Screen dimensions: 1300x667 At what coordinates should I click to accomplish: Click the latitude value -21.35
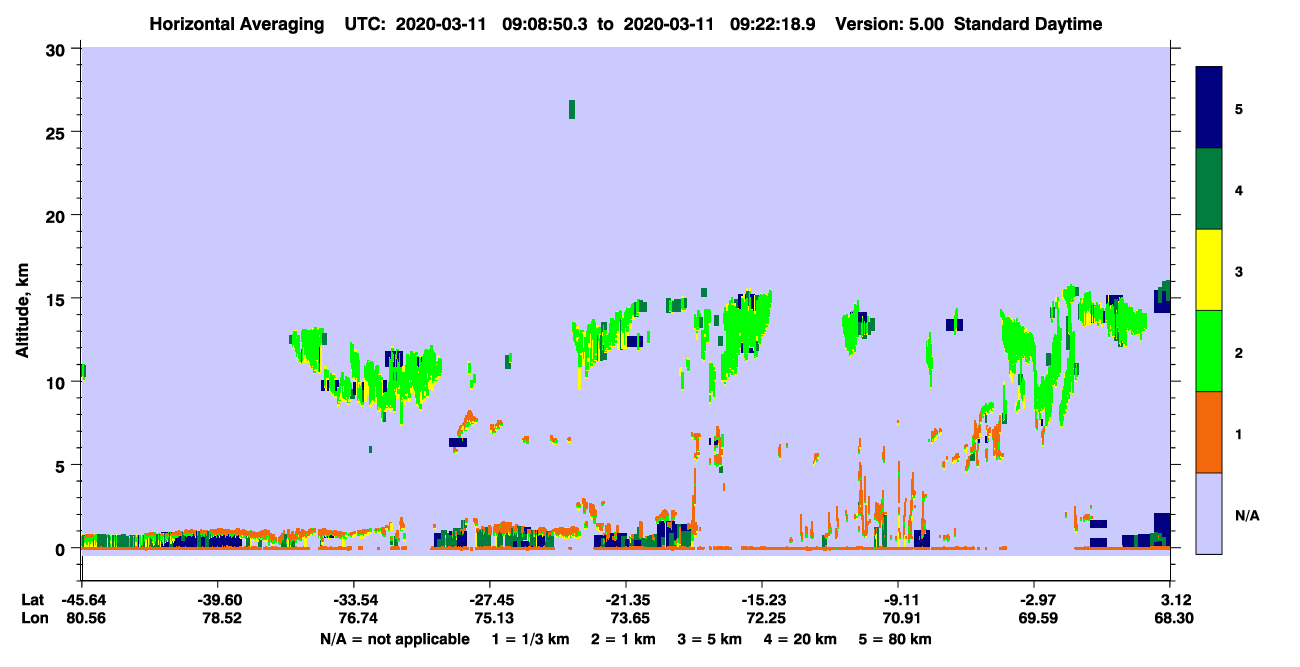pyautogui.click(x=625, y=600)
